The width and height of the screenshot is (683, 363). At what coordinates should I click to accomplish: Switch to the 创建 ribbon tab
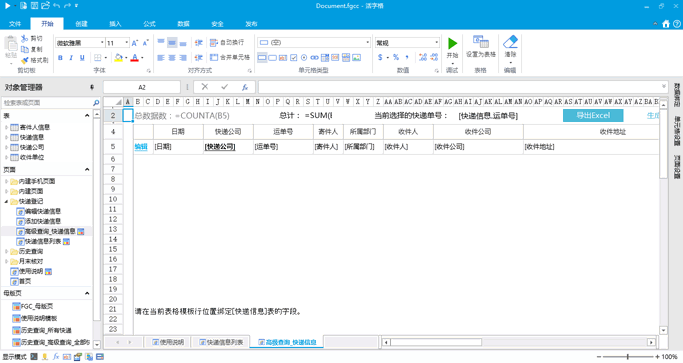click(81, 24)
